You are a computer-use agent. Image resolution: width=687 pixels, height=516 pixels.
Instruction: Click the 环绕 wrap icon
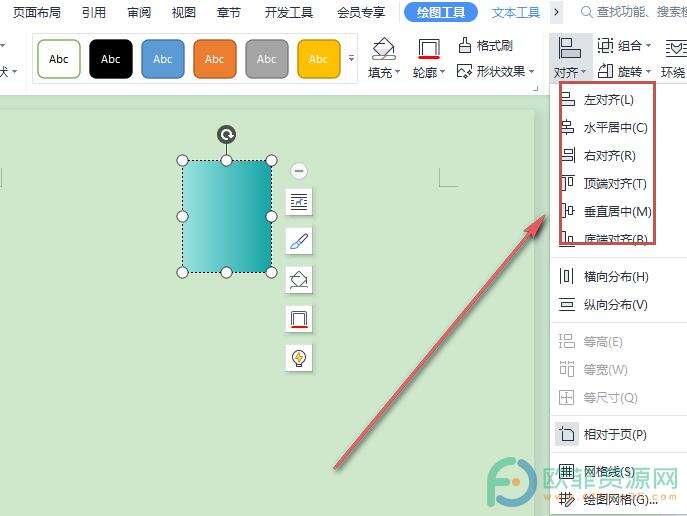[675, 48]
